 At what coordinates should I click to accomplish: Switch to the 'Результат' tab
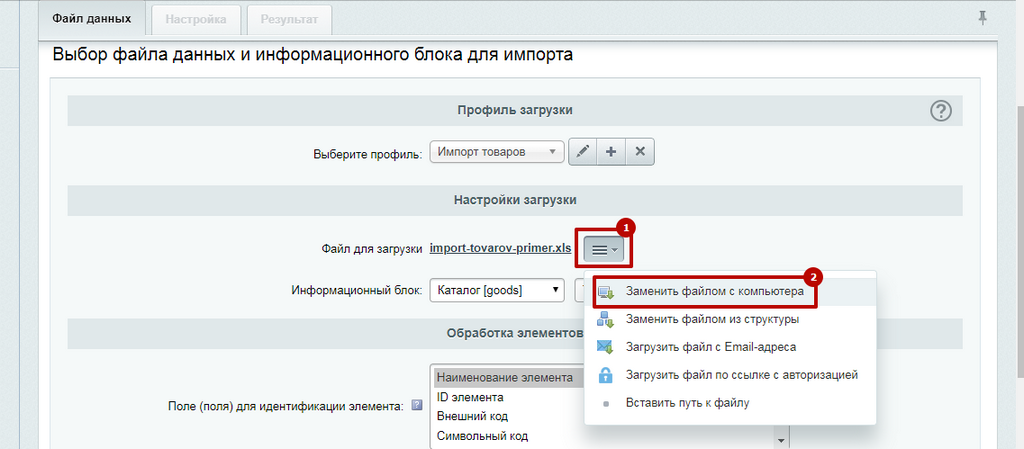[x=289, y=20]
